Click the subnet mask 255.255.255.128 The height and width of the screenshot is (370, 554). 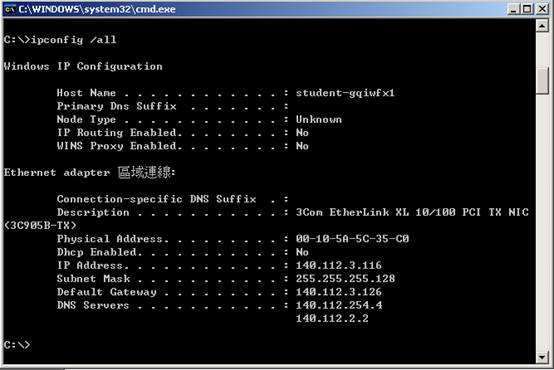(345, 278)
